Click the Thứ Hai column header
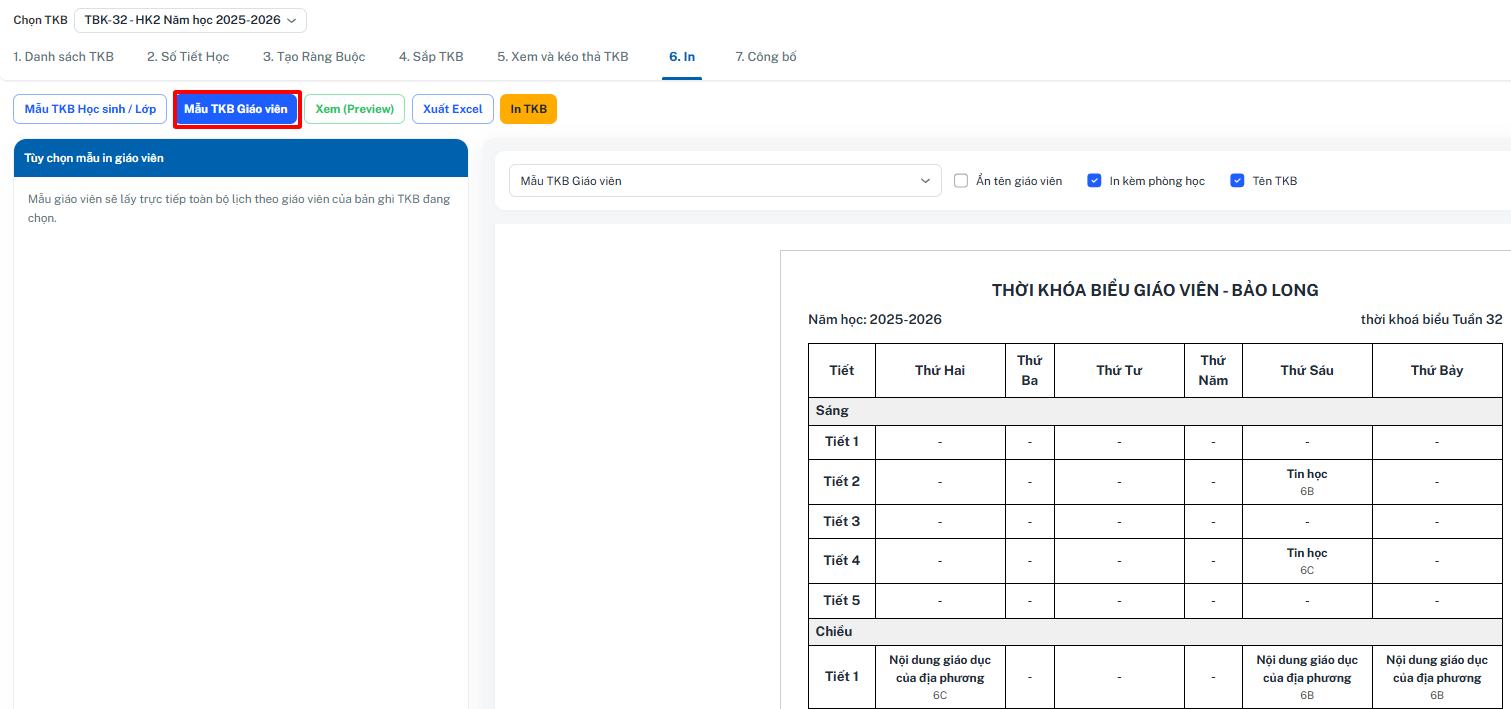The image size is (1511, 709). coord(940,370)
